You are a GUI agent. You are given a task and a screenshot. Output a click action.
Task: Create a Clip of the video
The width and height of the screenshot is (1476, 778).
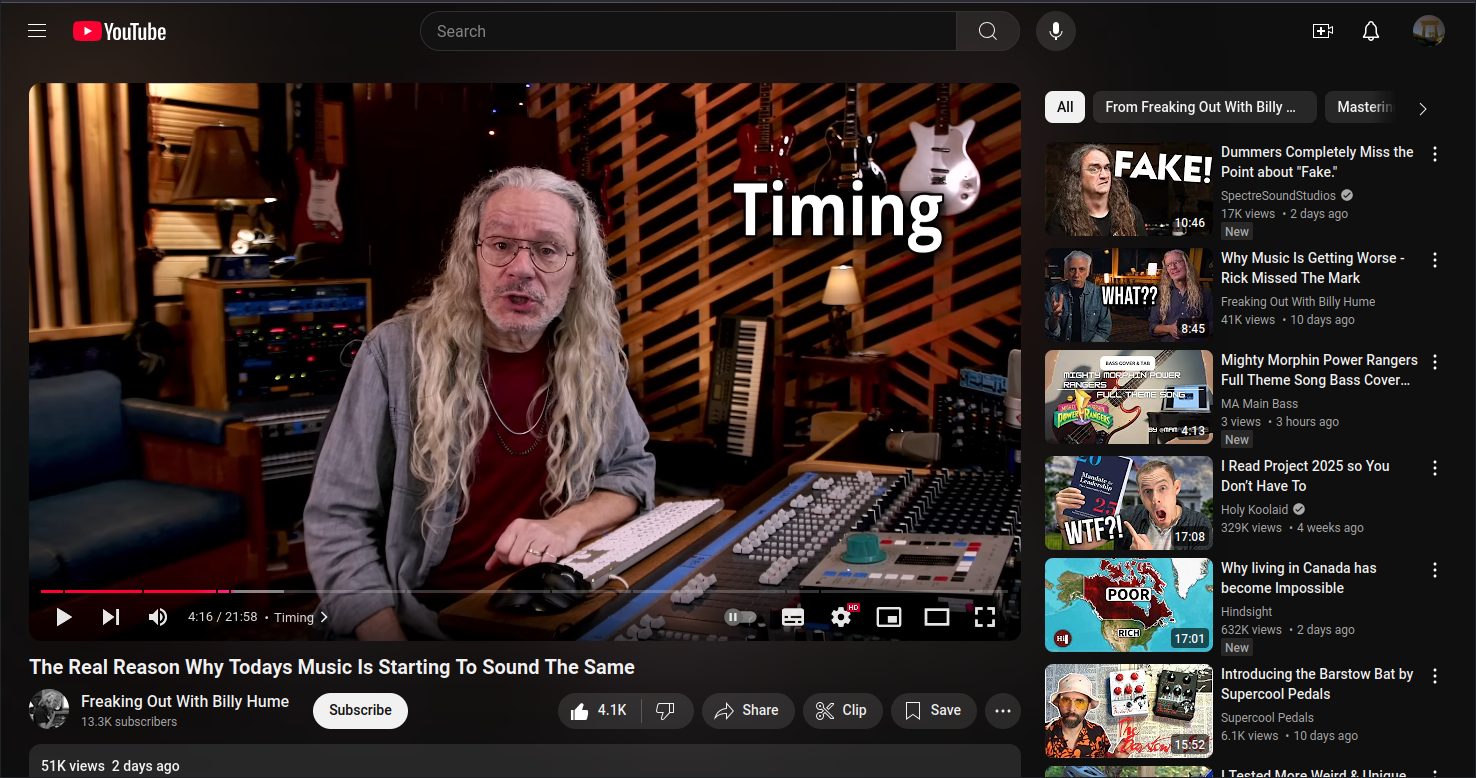pyautogui.click(x=842, y=711)
